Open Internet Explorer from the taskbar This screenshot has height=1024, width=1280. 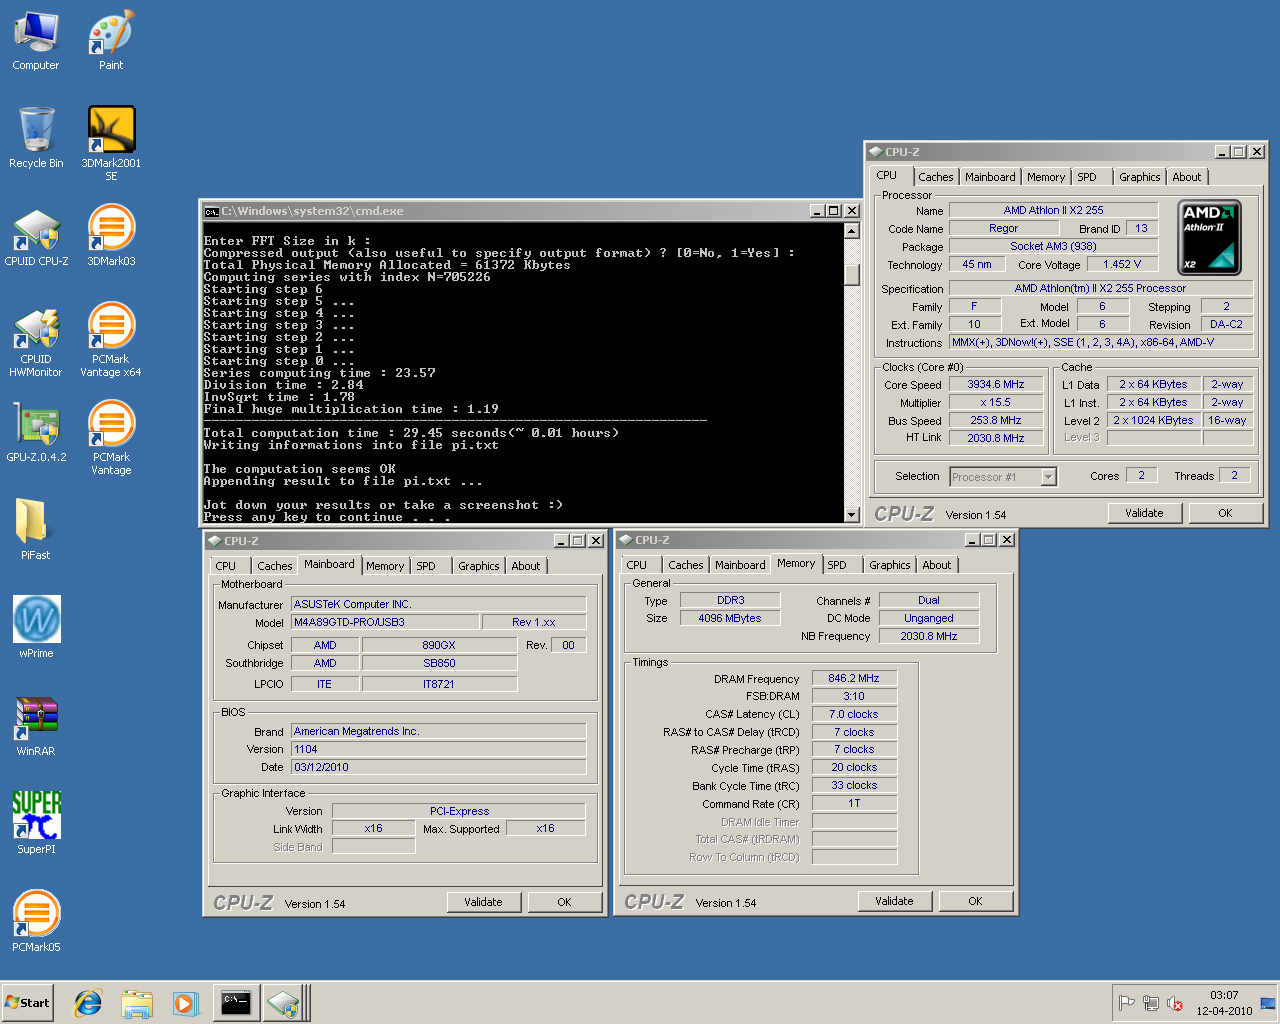(89, 1003)
